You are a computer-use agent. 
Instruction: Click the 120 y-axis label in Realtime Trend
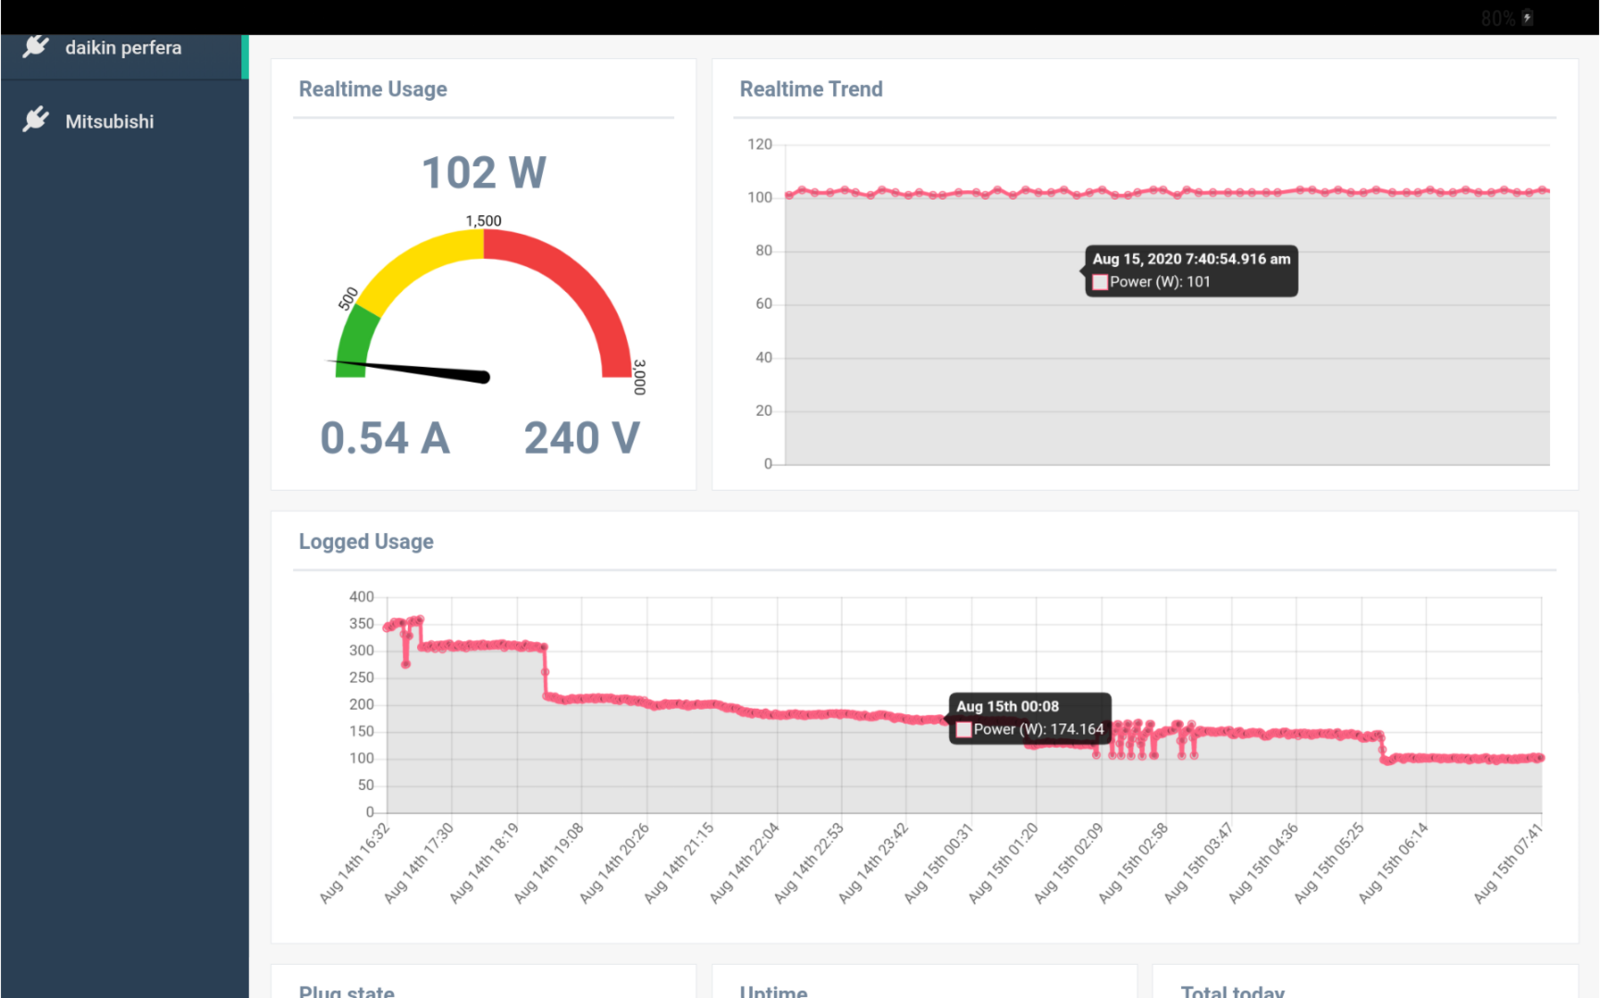760,144
